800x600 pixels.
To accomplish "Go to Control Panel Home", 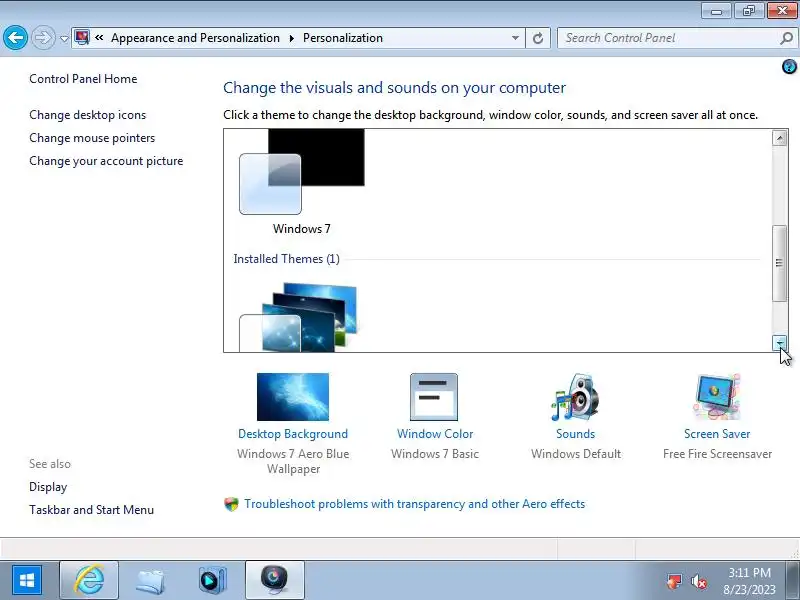I will 83,79.
